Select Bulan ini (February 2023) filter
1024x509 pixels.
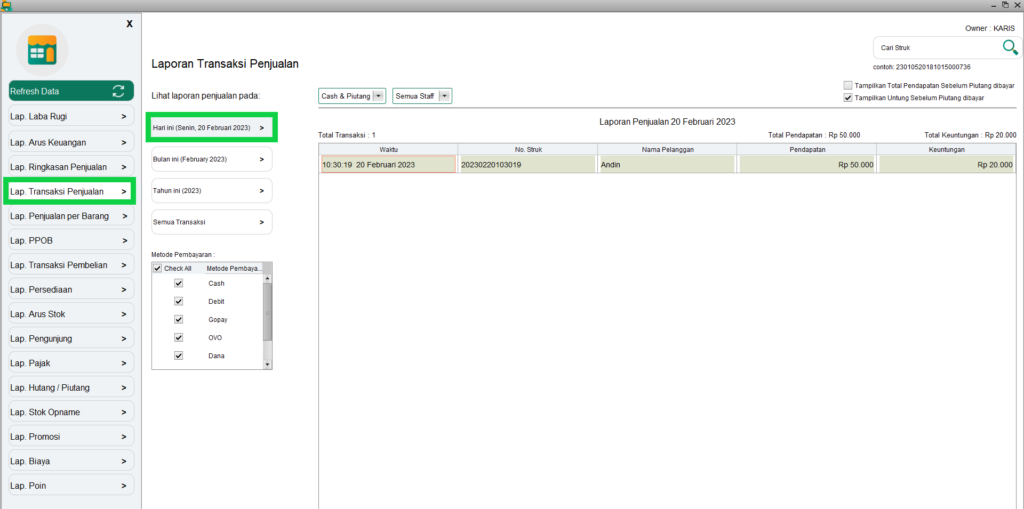click(x=211, y=159)
